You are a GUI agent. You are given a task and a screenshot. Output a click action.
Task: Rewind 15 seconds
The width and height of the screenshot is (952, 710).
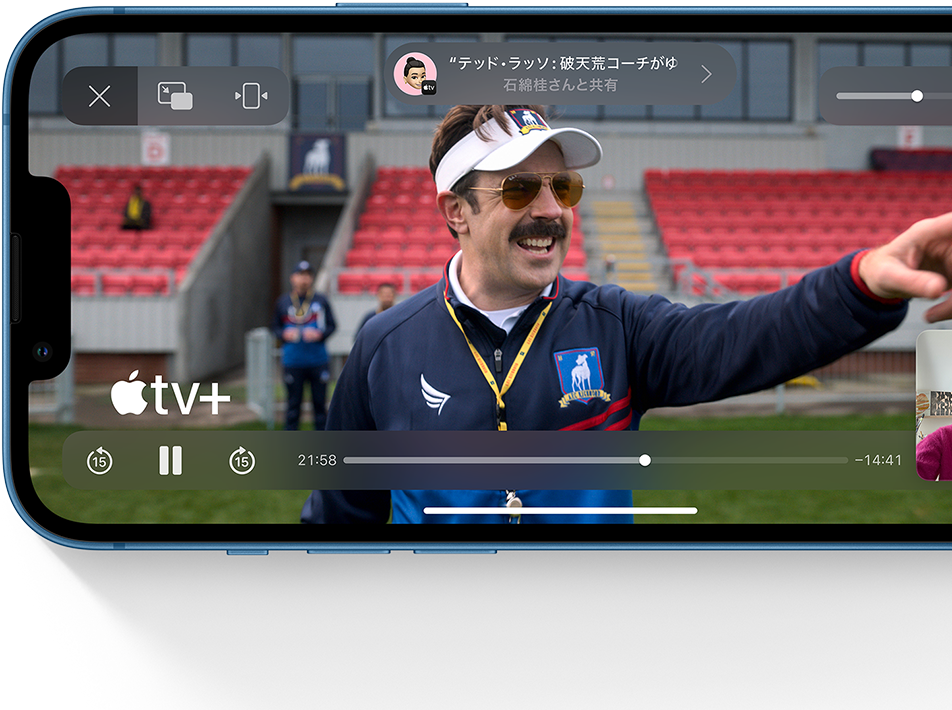click(x=100, y=461)
